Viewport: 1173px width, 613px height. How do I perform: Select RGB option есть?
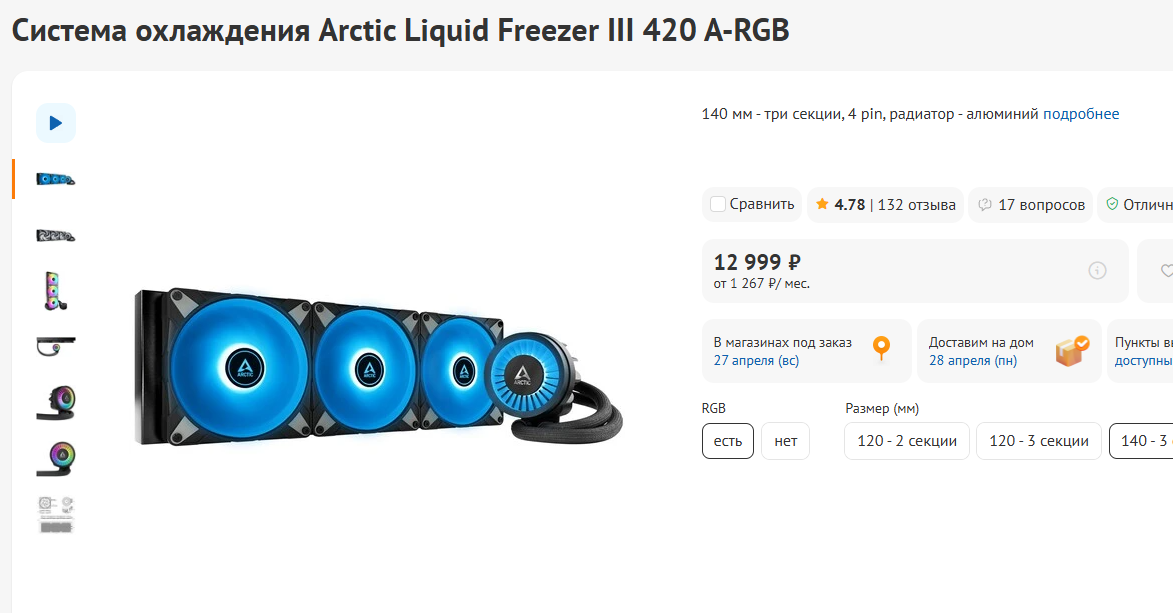[728, 441]
